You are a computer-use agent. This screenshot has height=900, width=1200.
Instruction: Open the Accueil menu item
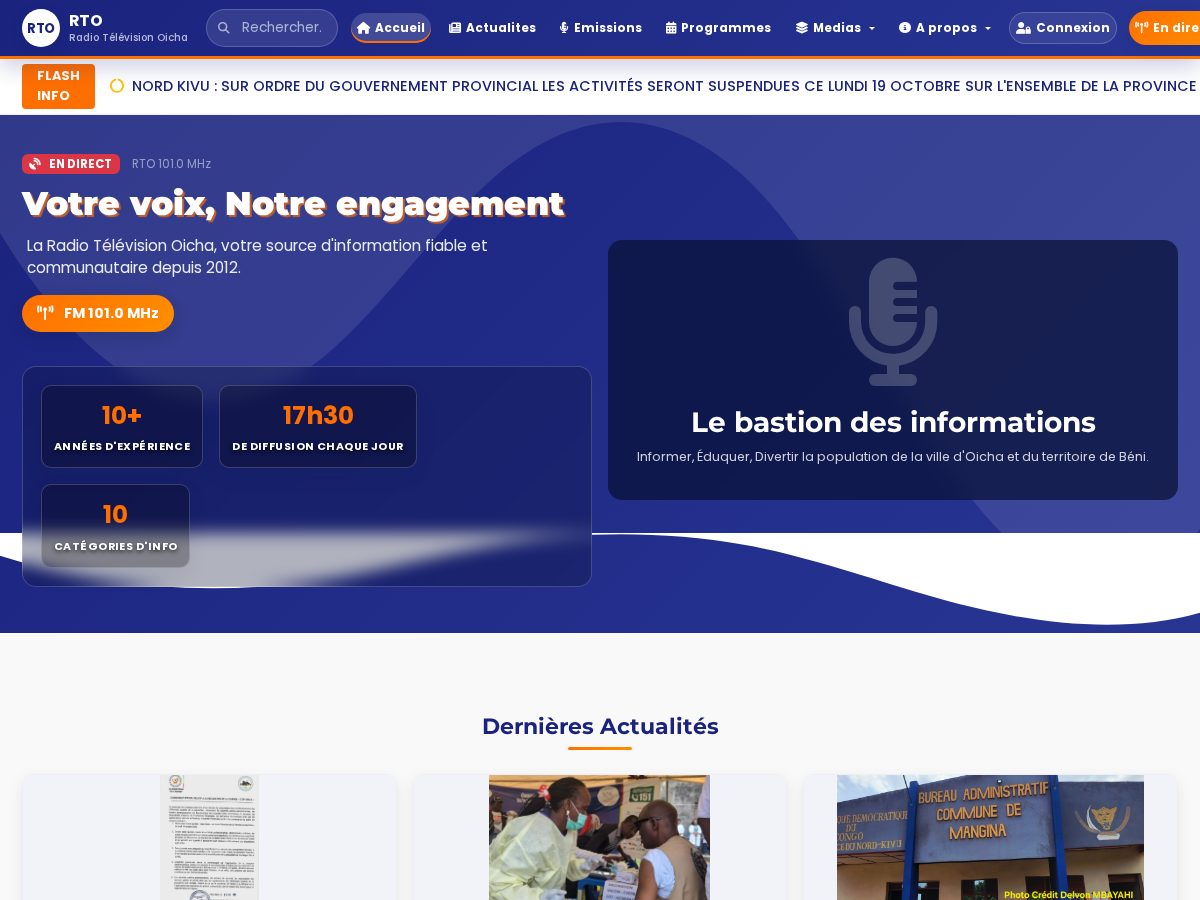pyautogui.click(x=391, y=28)
